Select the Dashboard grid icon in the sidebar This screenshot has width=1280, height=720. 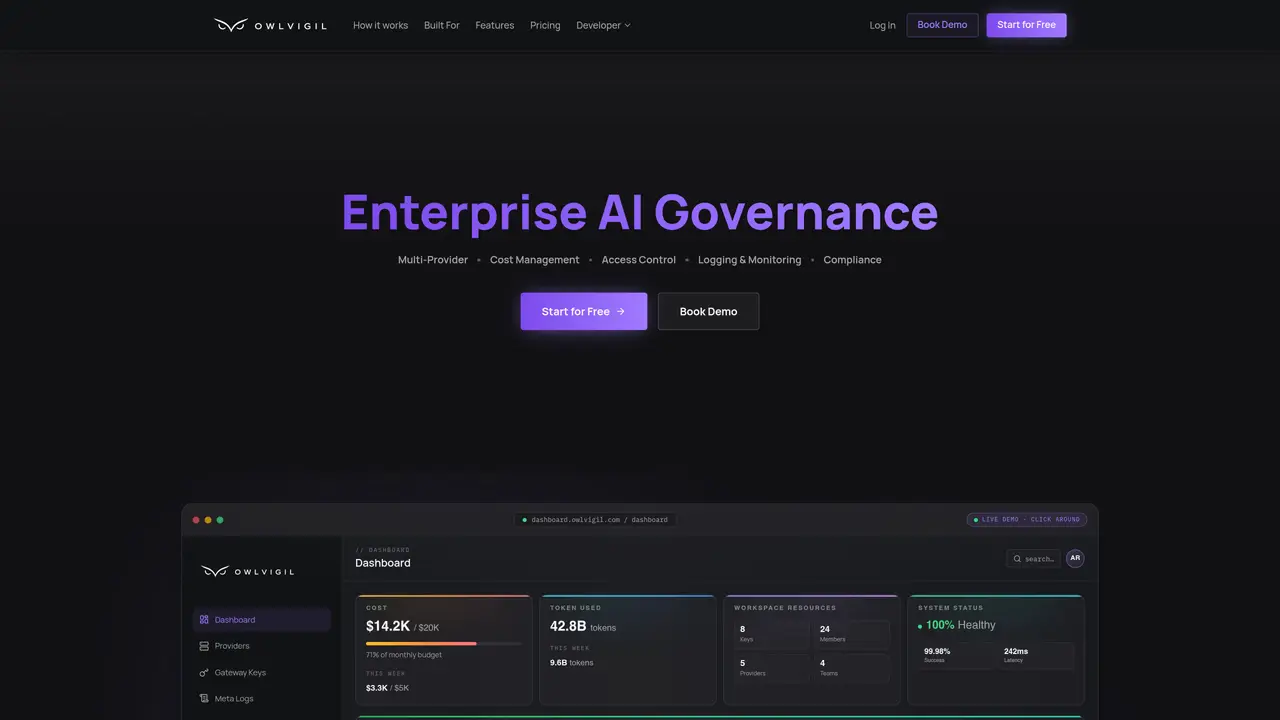click(204, 620)
